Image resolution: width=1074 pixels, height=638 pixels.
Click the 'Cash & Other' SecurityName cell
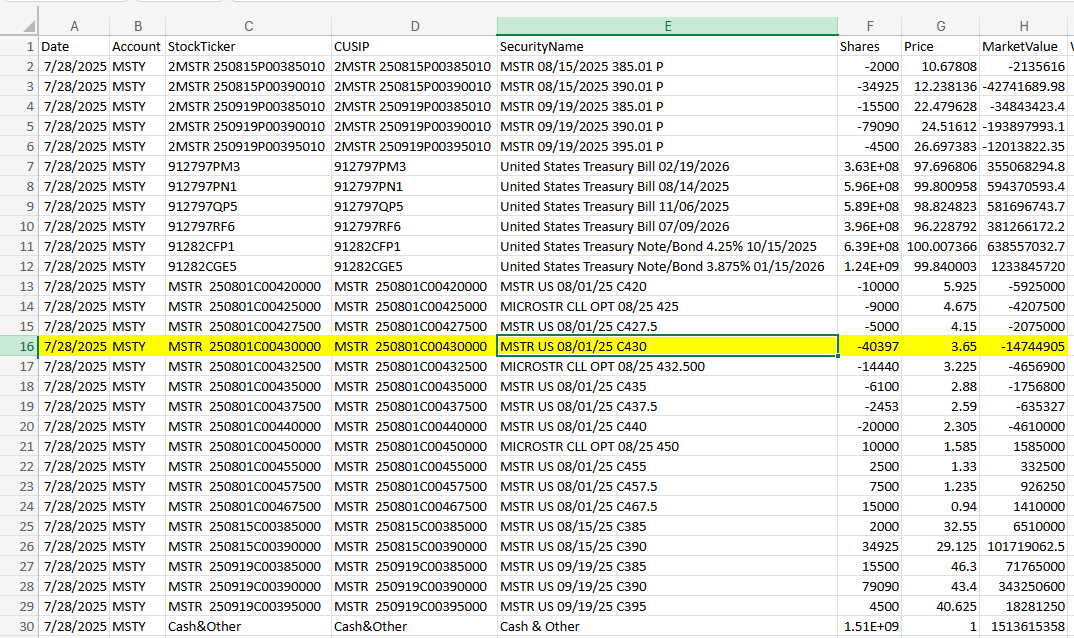click(668, 626)
